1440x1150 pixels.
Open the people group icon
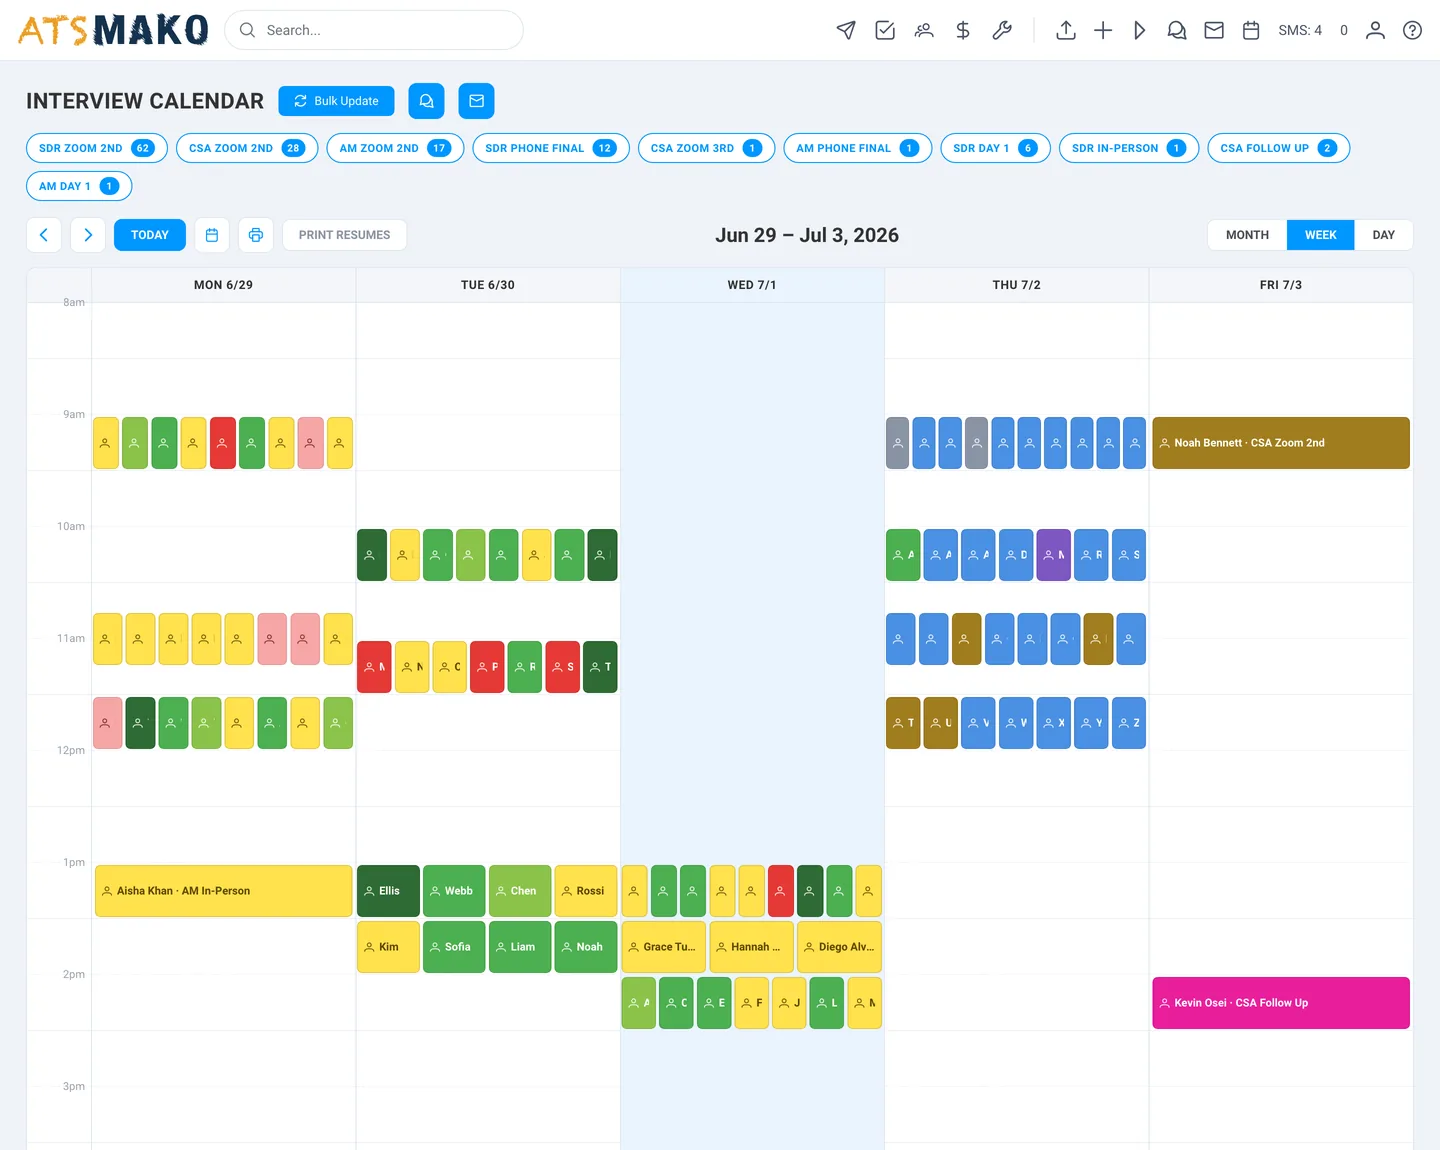pos(924,30)
